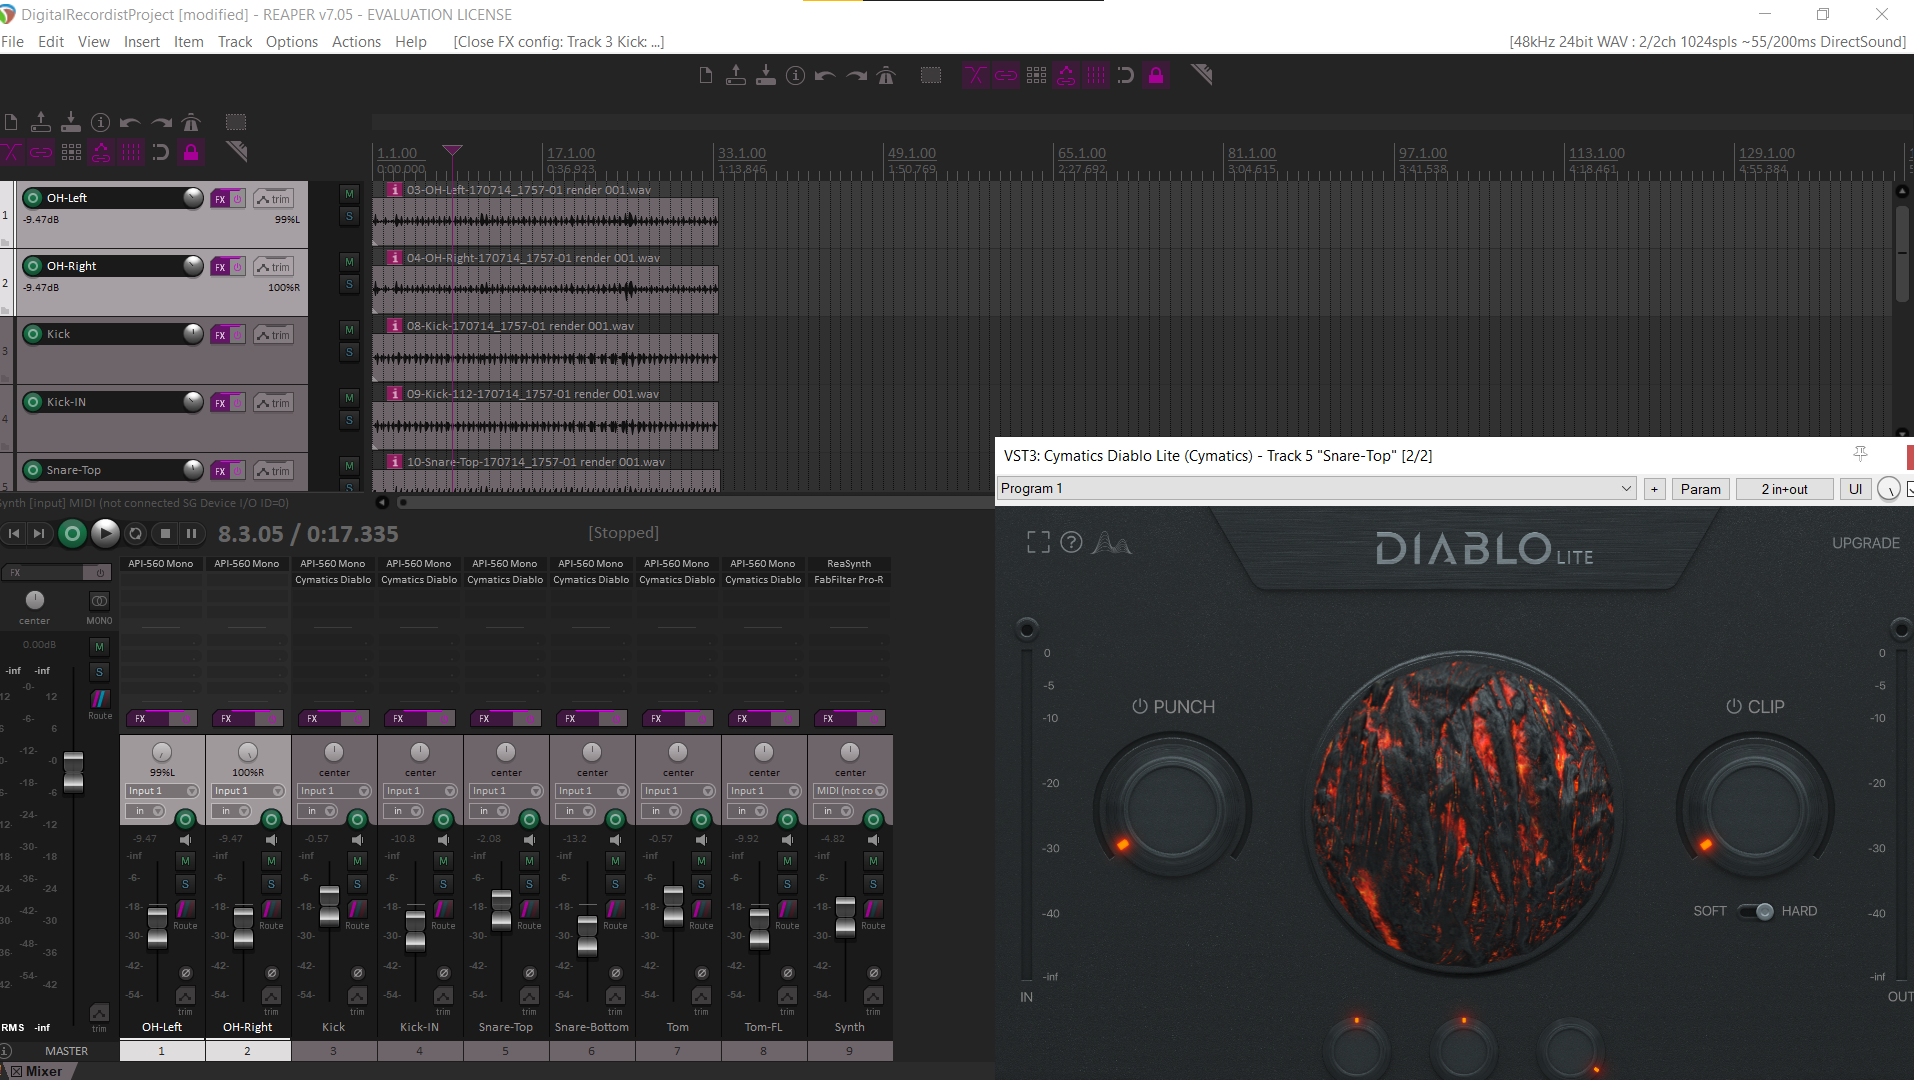Toggle the PUNCH power icon in Diablo

point(1139,706)
